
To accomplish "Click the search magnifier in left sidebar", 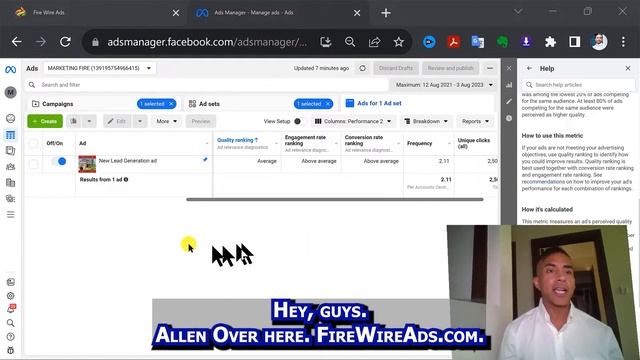I will pyautogui.click(x=11, y=323).
